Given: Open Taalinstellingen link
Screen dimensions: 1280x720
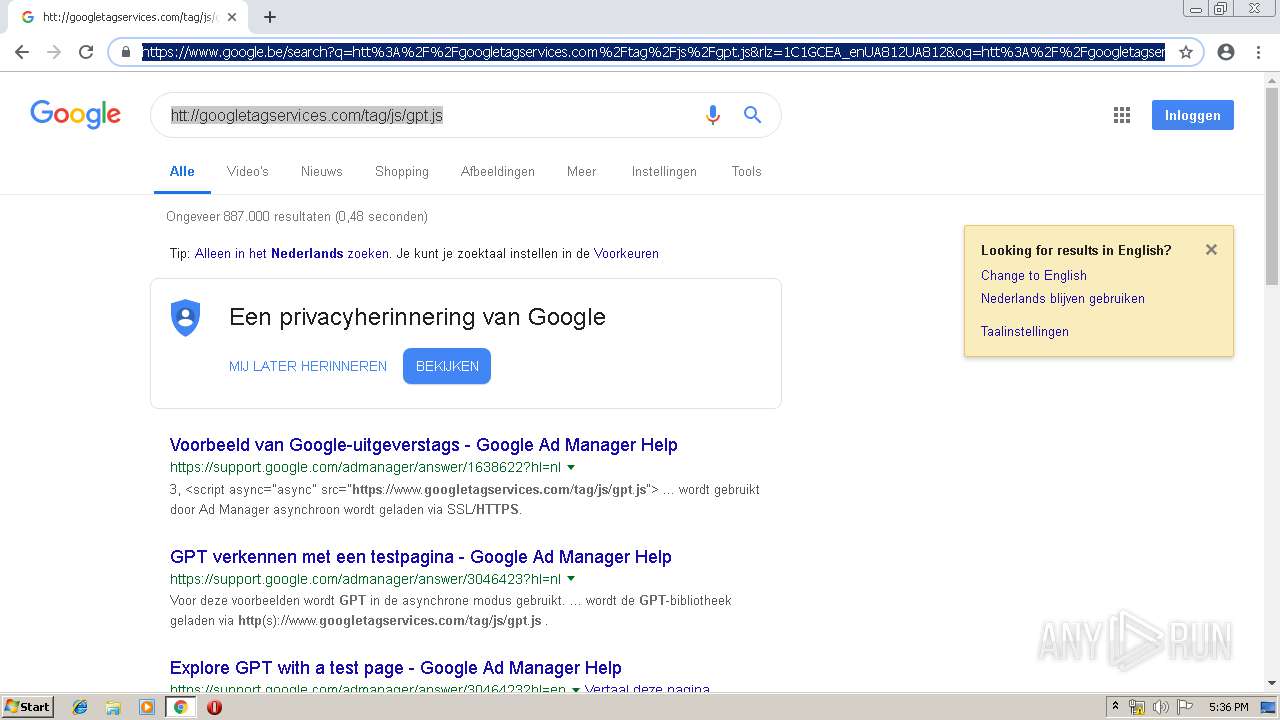Looking at the screenshot, I should point(1025,331).
